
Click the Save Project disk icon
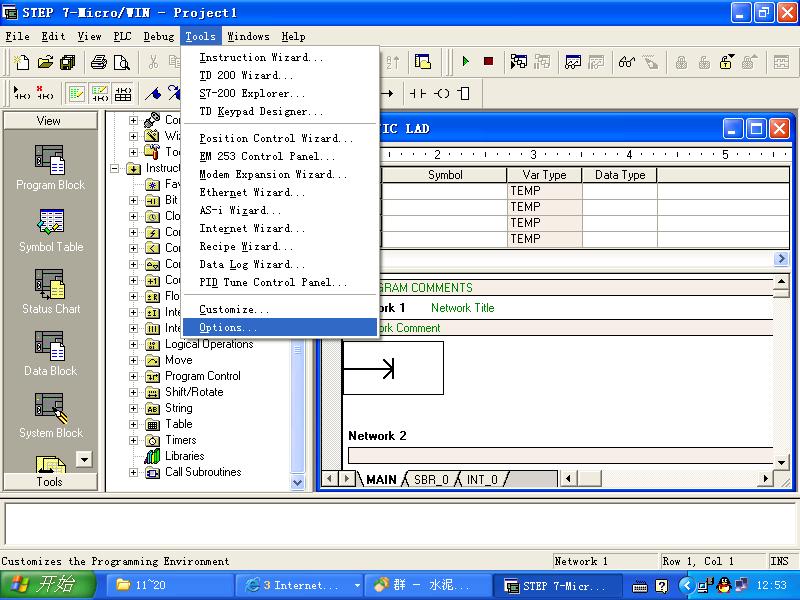[68, 62]
